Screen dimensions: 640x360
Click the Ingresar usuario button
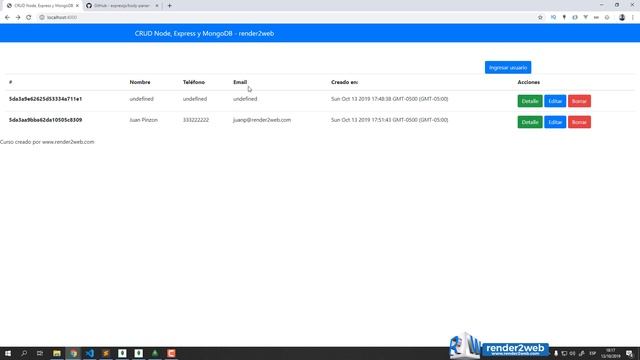click(x=508, y=67)
